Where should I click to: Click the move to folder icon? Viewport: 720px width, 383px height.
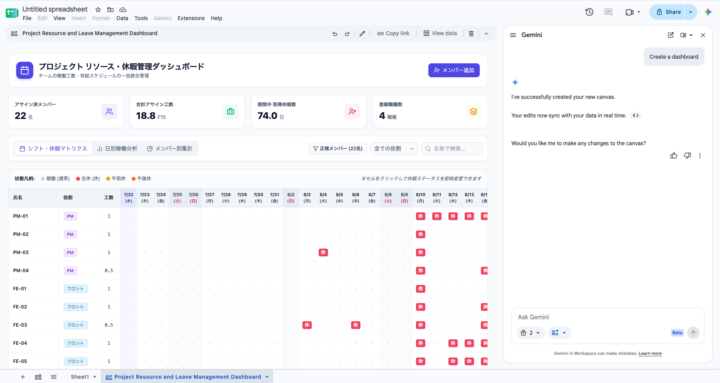(x=110, y=9)
